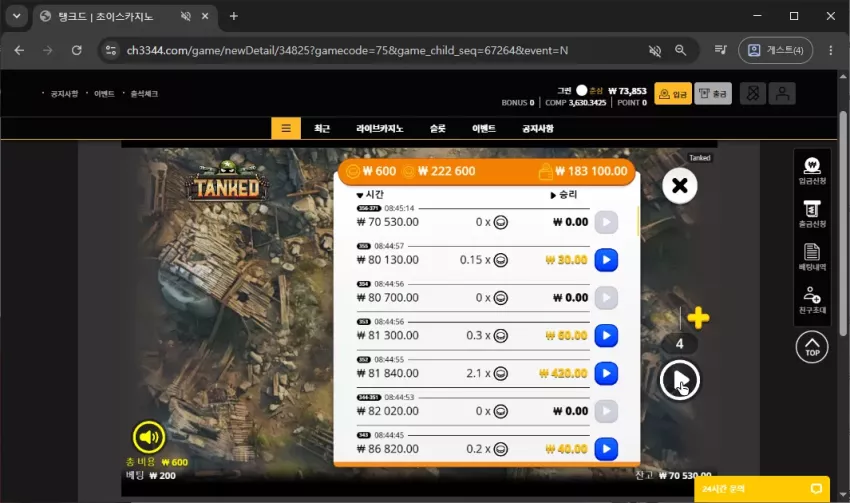
Task: Click the 08:44:53 timestamp
Action: click(399, 397)
